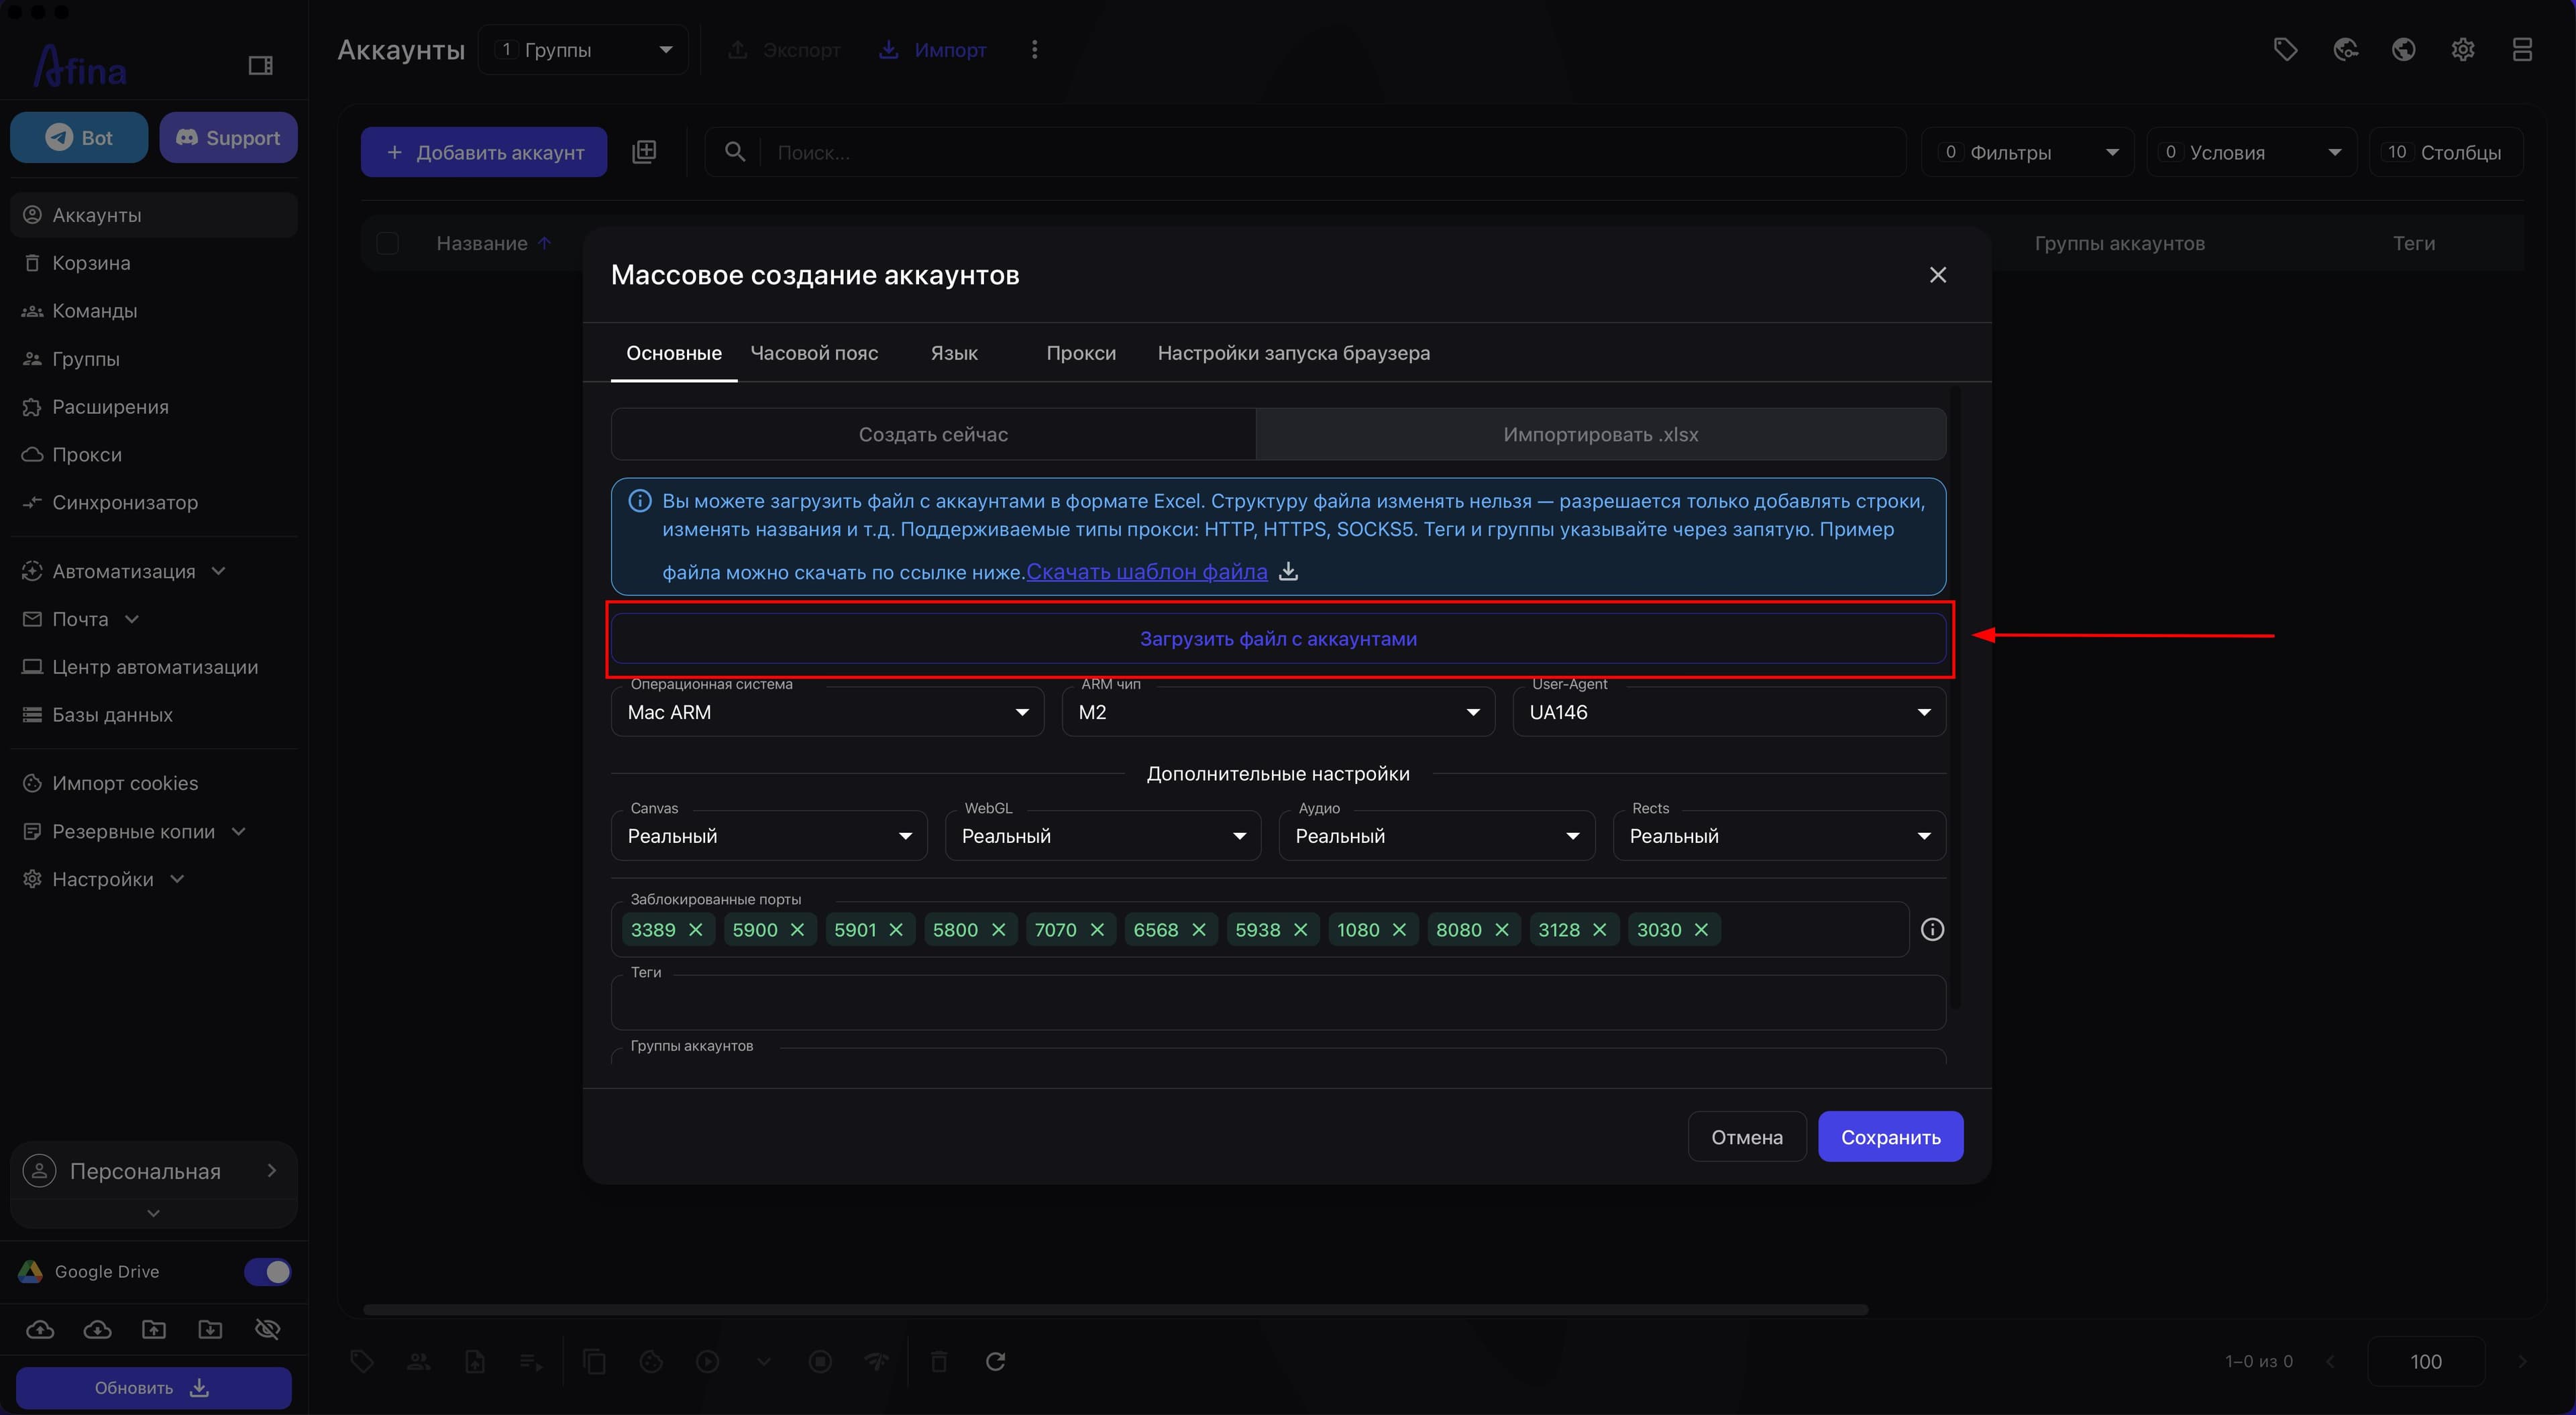Screen dimensions: 2576x1415
Task: Open the Группы dropdown in header
Action: click(583, 49)
